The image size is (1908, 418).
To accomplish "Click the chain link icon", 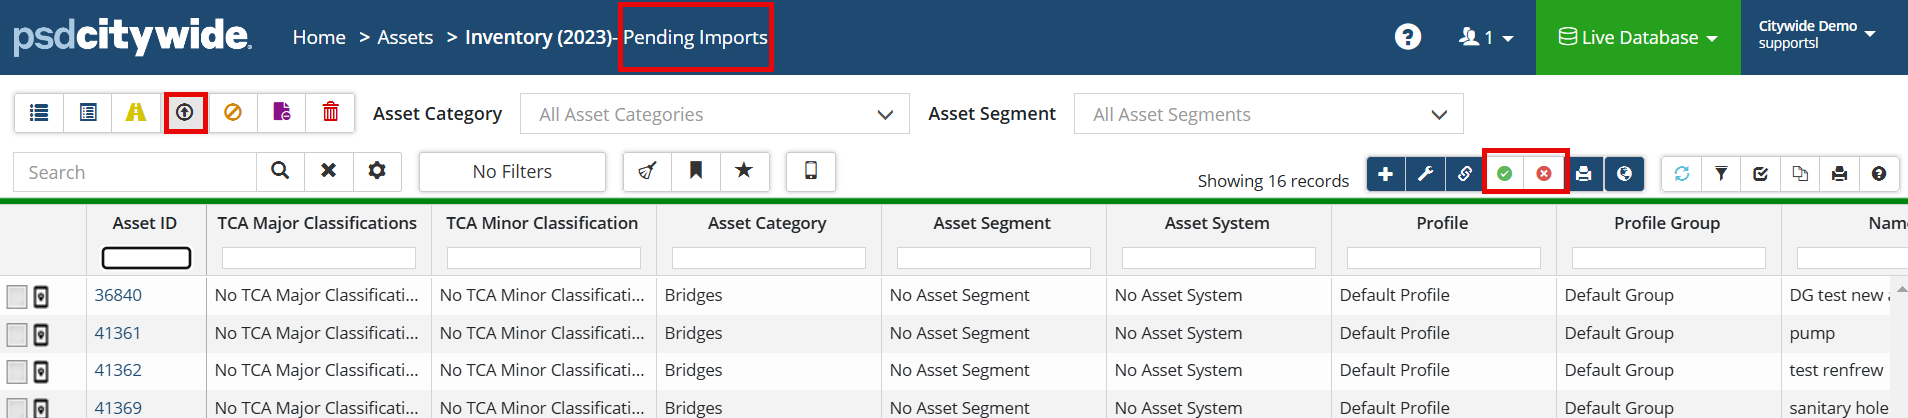I will pyautogui.click(x=1464, y=174).
